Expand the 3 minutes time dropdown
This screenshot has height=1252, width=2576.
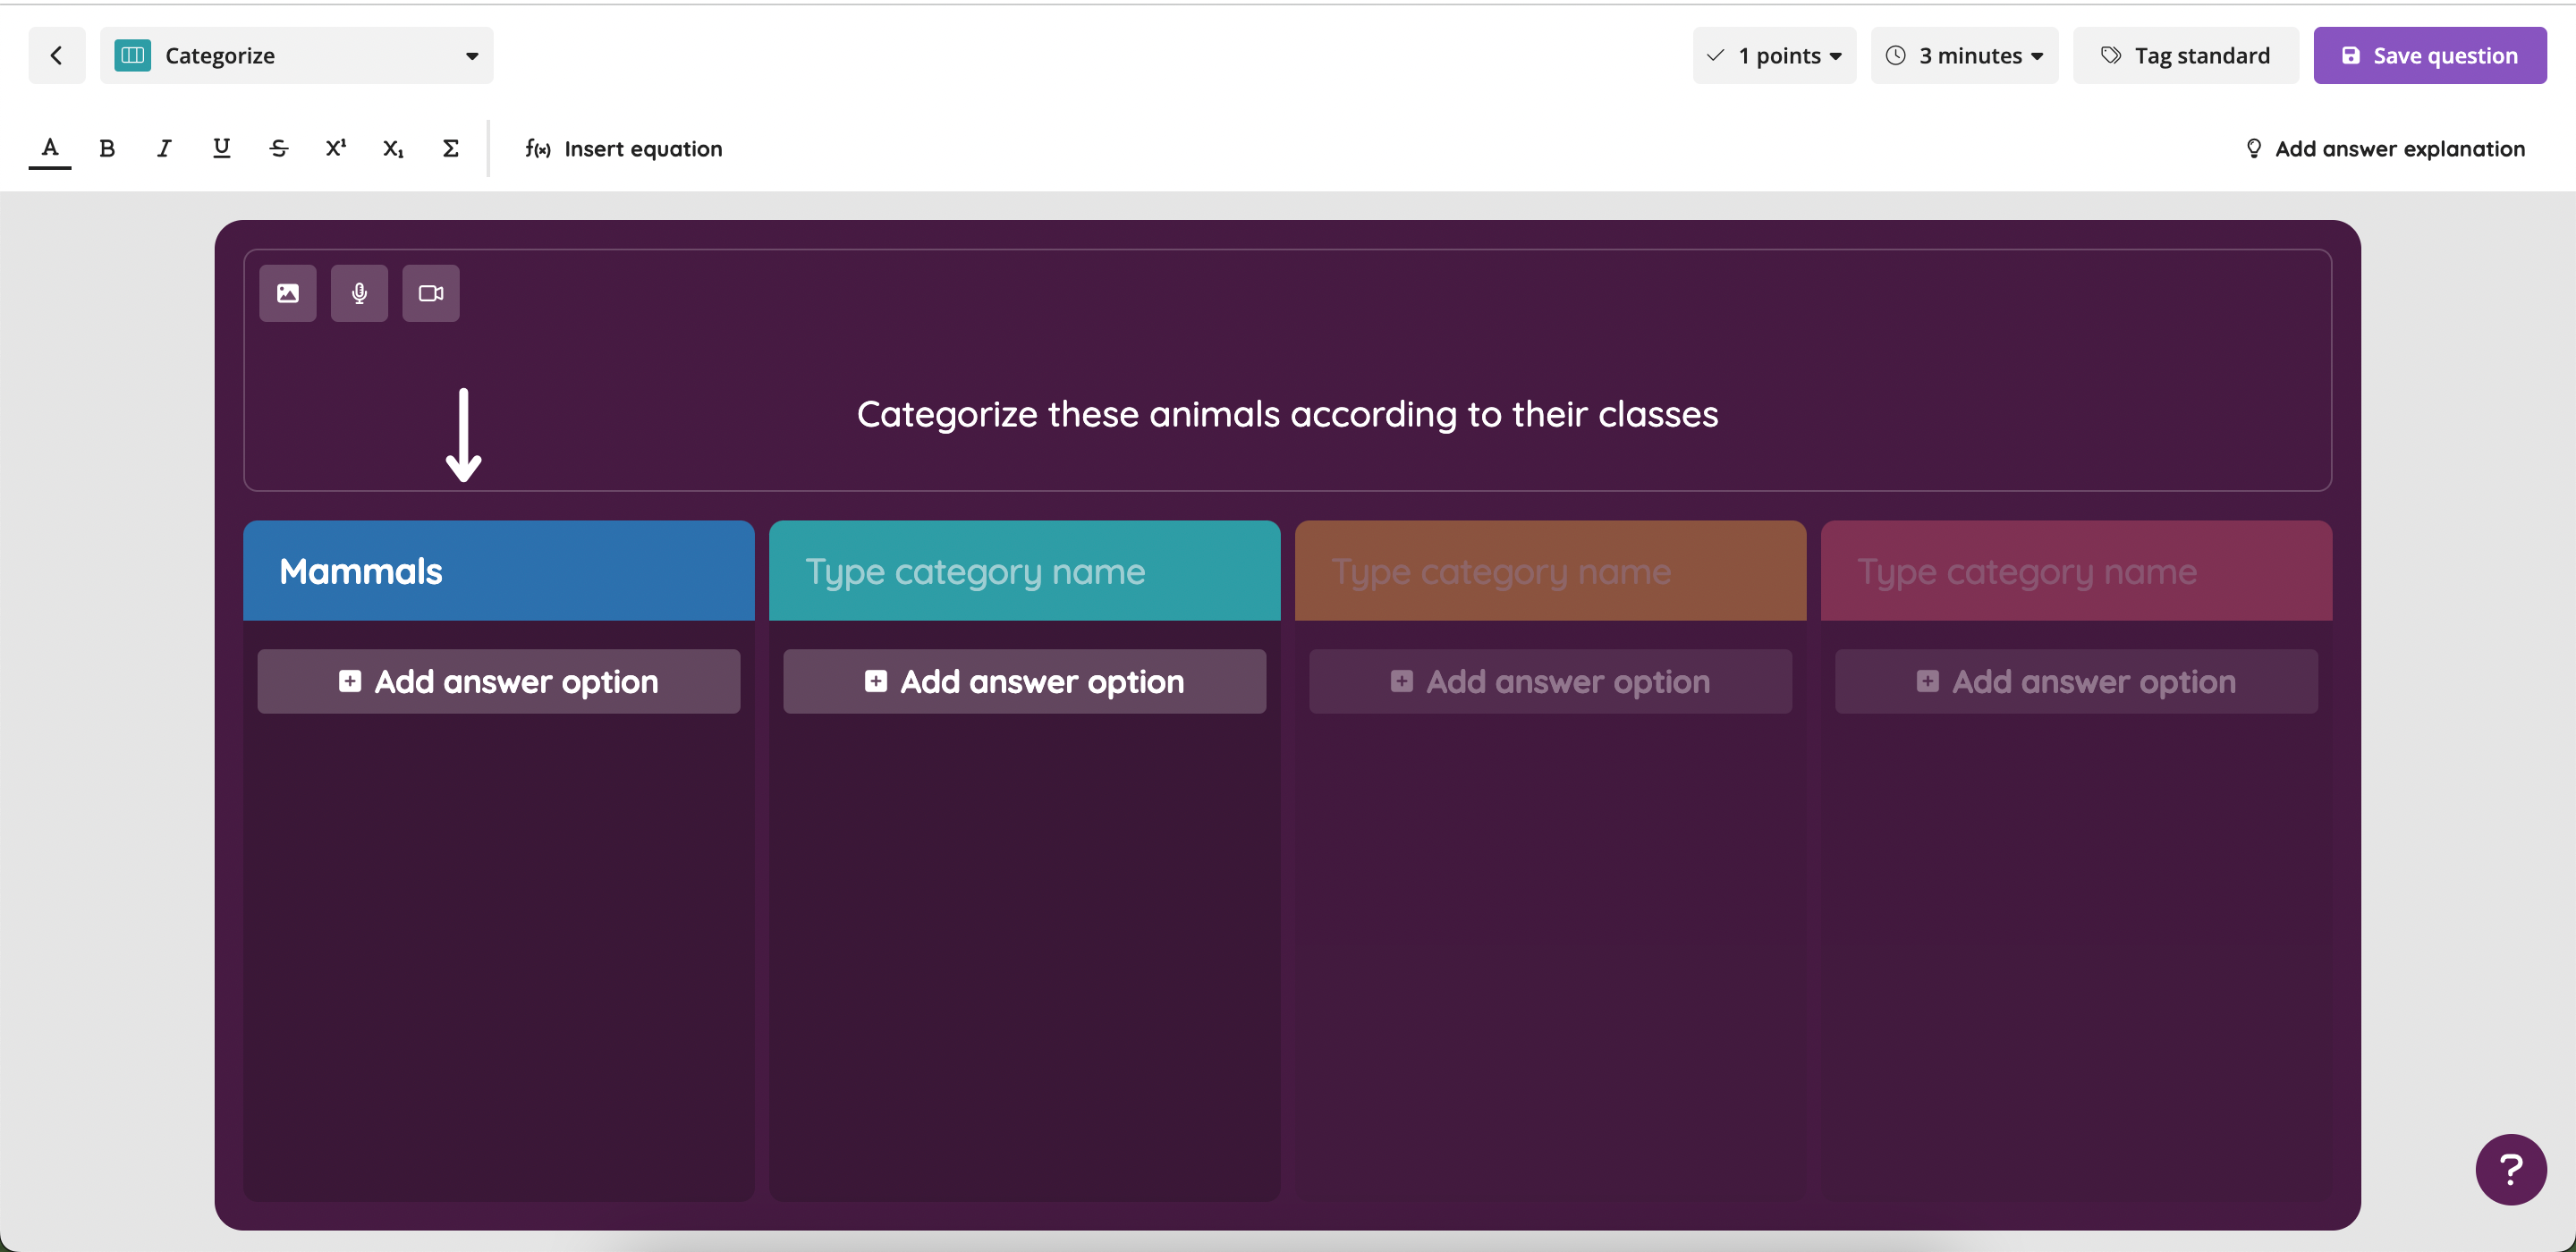coord(1964,55)
